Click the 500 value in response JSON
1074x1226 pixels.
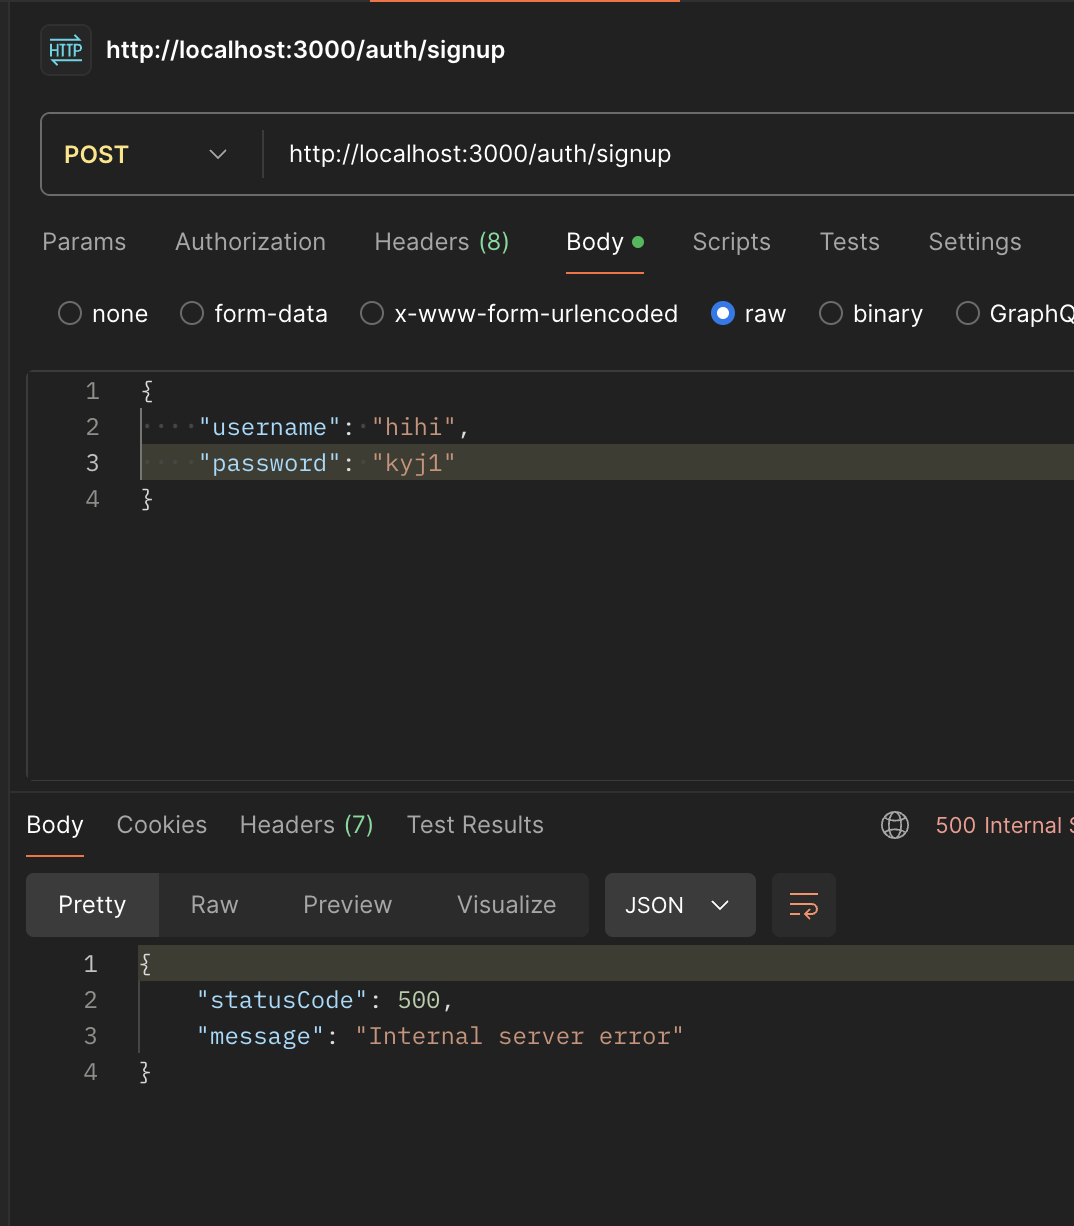pos(419,1000)
